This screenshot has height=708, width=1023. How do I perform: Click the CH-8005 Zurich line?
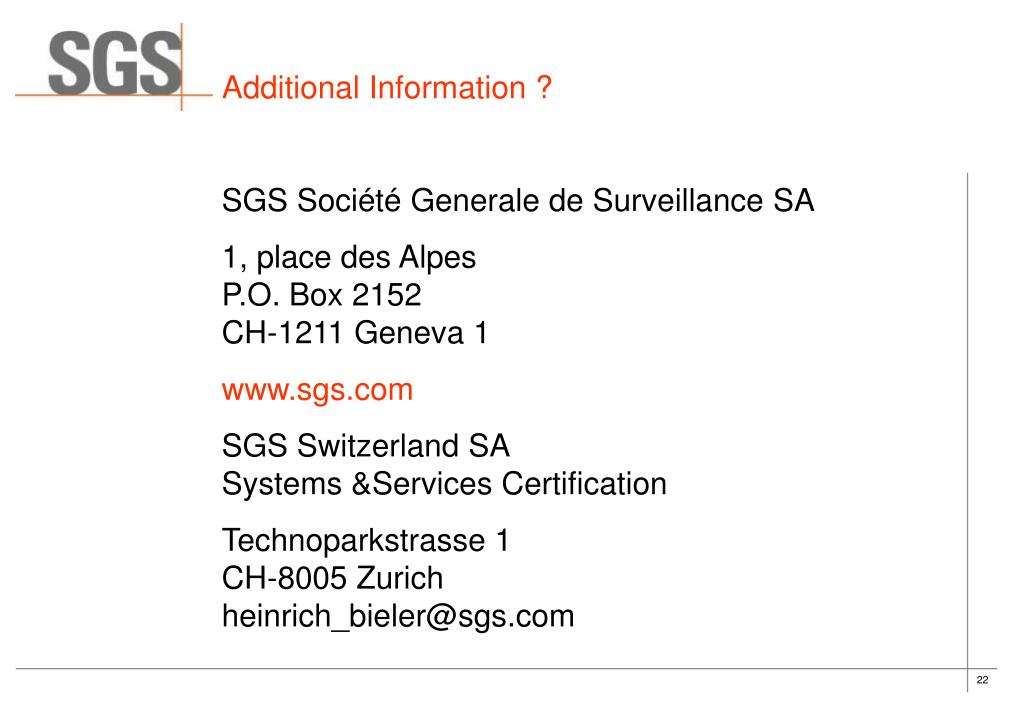(333, 578)
